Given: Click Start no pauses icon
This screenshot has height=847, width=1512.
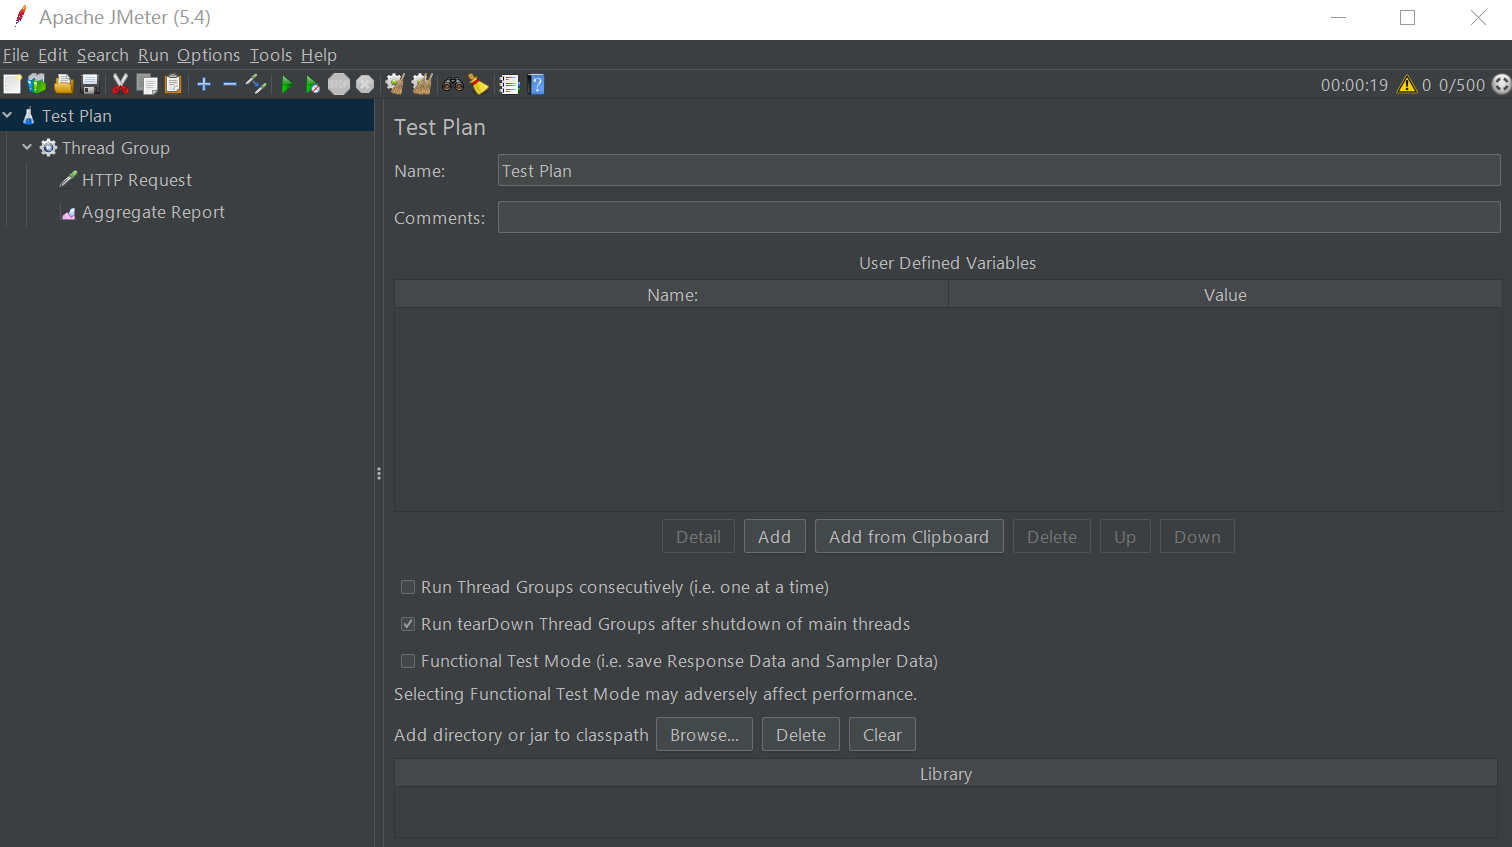Looking at the screenshot, I should (x=313, y=84).
